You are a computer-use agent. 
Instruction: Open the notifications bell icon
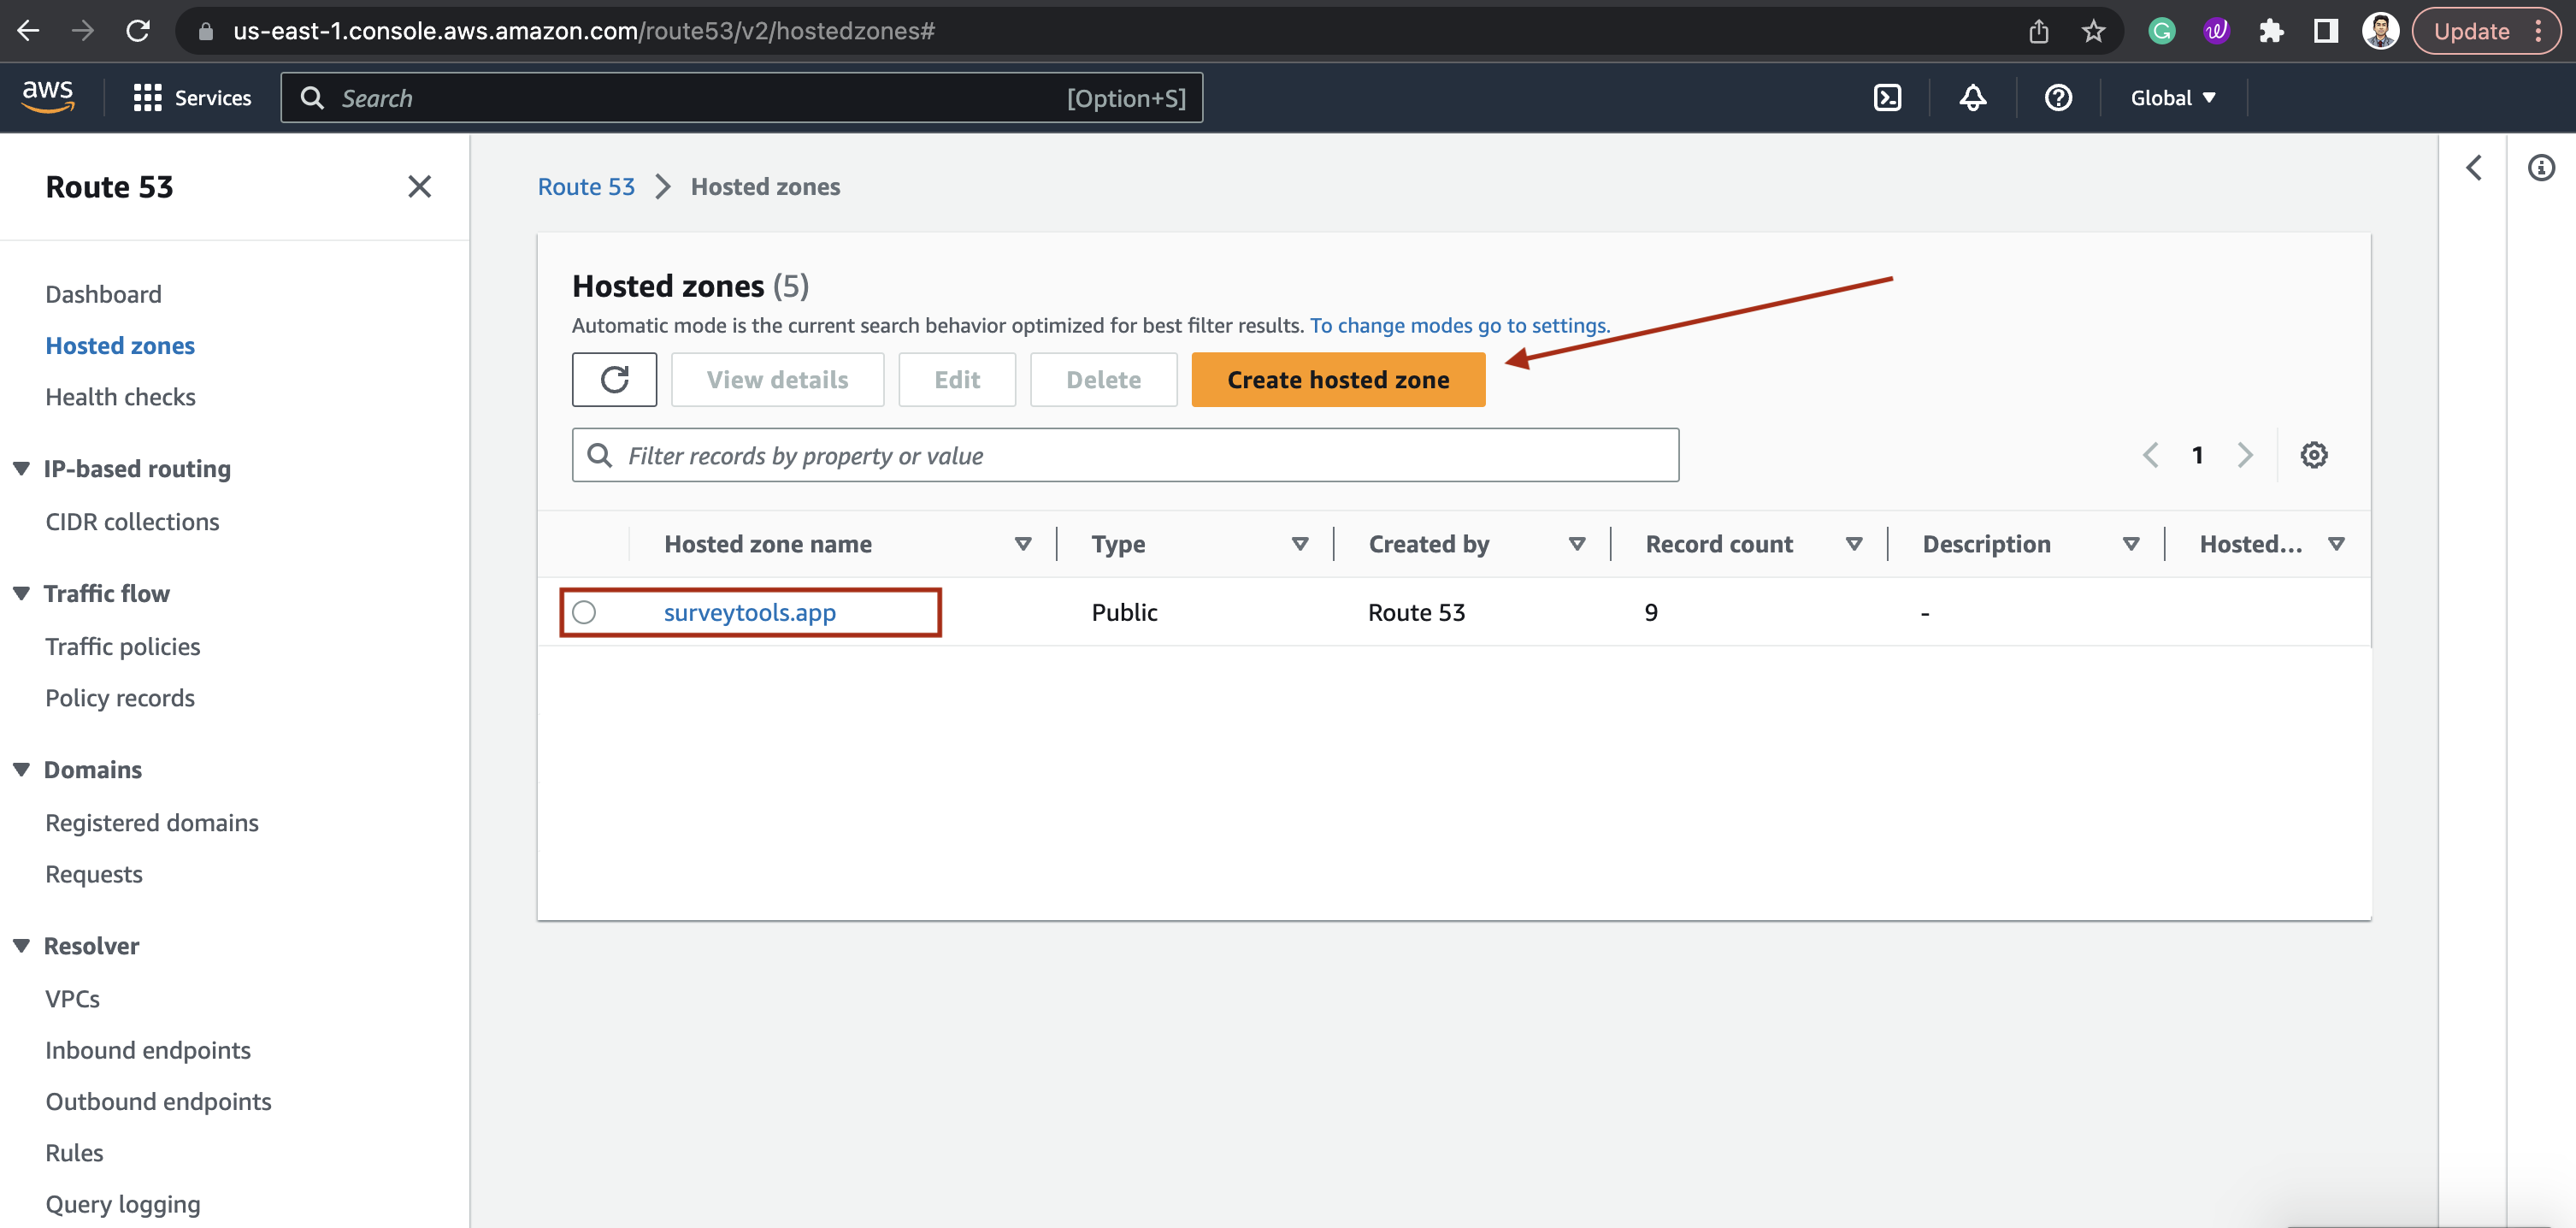pos(1972,98)
